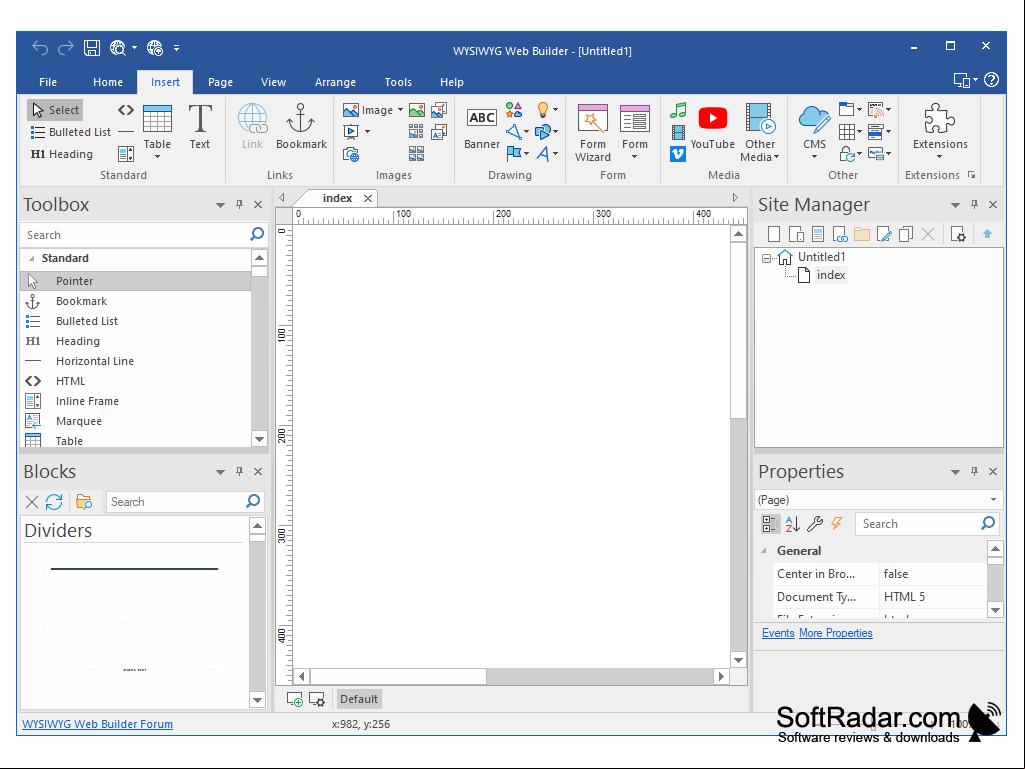1025x769 pixels.
Task: Toggle categorized view in Properties toolbar
Action: coord(770,524)
